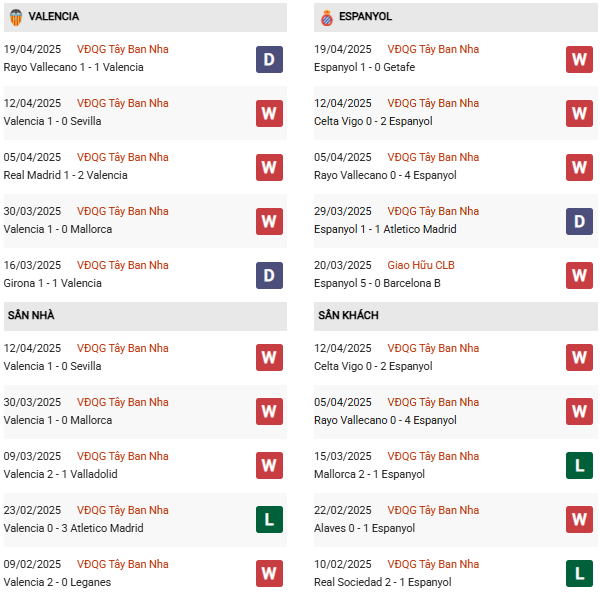Click the Valencia club crest icon
Viewport: 600px width, 595px height.
pos(16,17)
